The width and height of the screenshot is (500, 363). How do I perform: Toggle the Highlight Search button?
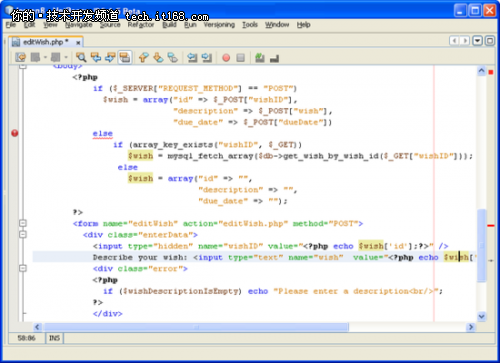point(125,58)
